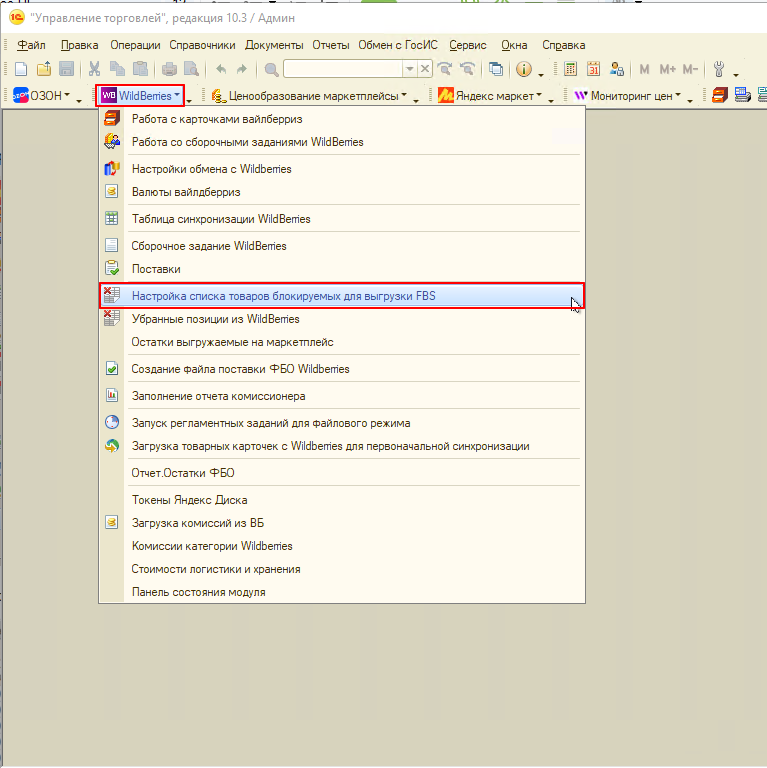Clear the search field with X button

(425, 69)
